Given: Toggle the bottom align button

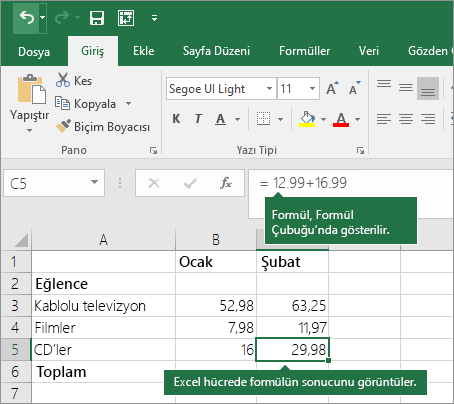Looking at the screenshot, I should tap(428, 88).
